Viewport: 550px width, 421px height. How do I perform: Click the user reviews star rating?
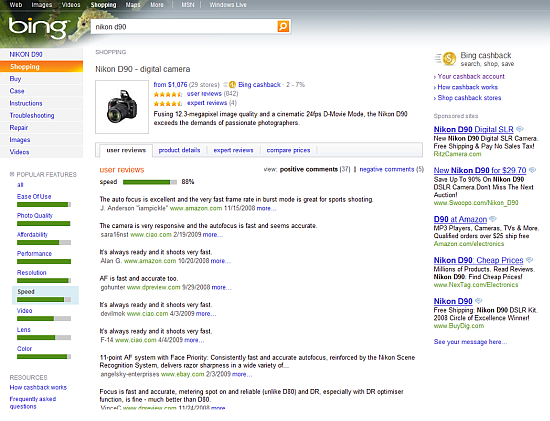tap(168, 94)
